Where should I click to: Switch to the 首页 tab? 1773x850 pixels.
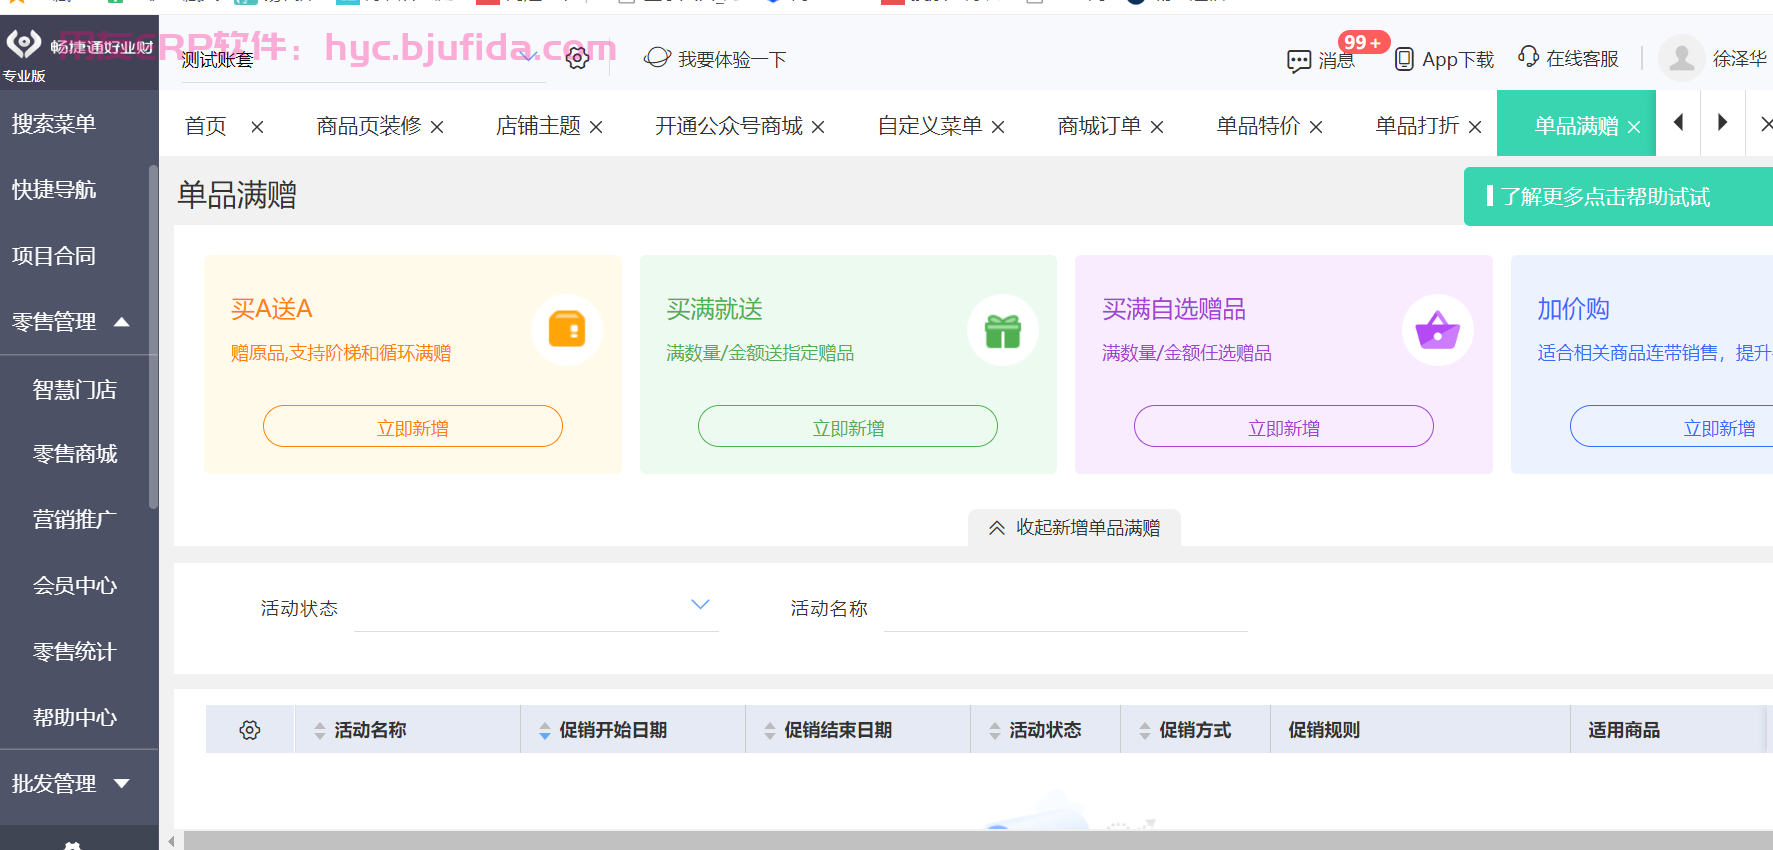206,126
